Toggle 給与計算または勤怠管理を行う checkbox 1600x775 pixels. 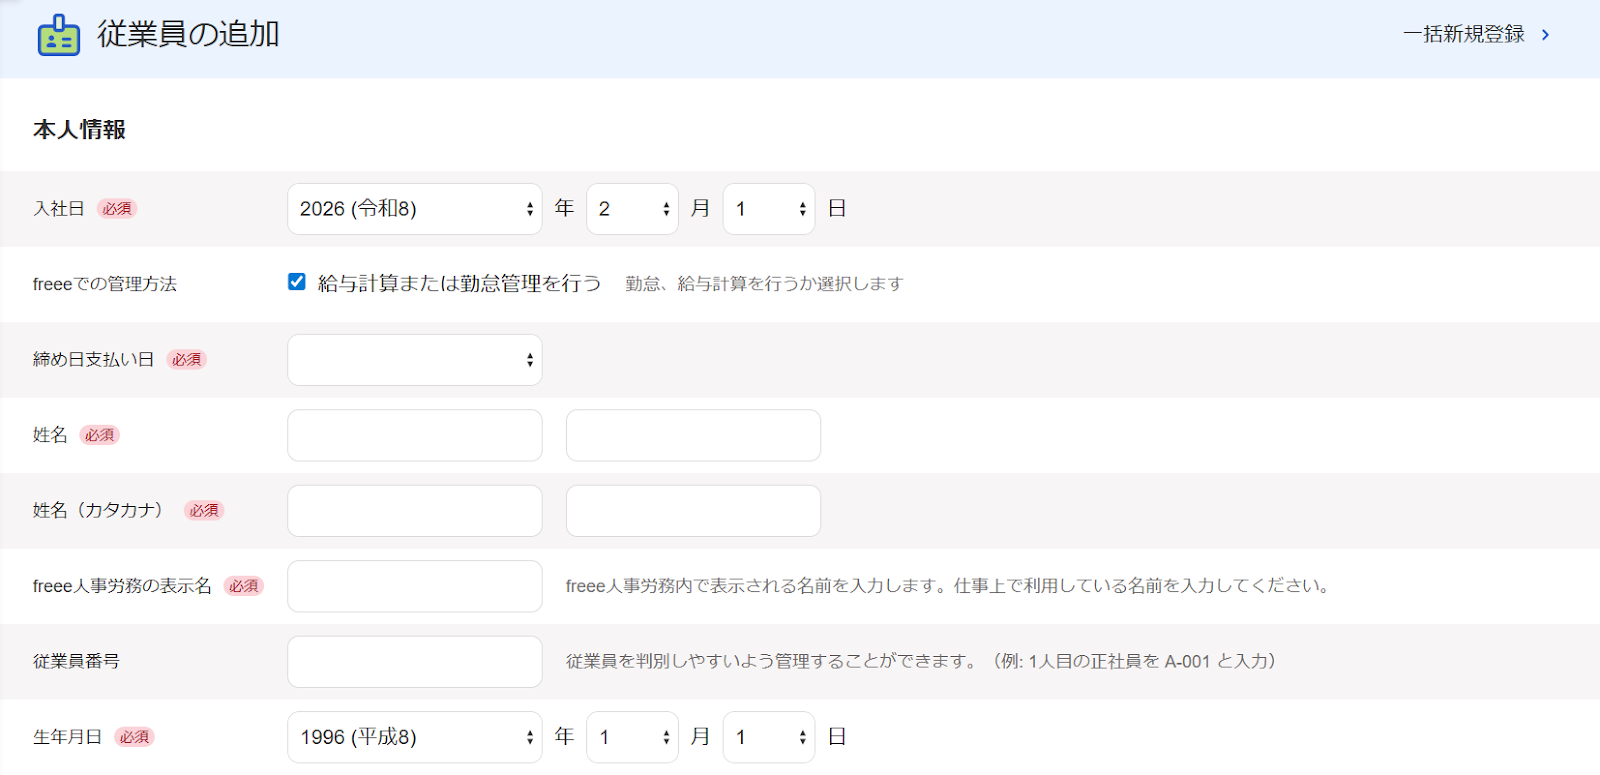pyautogui.click(x=297, y=282)
